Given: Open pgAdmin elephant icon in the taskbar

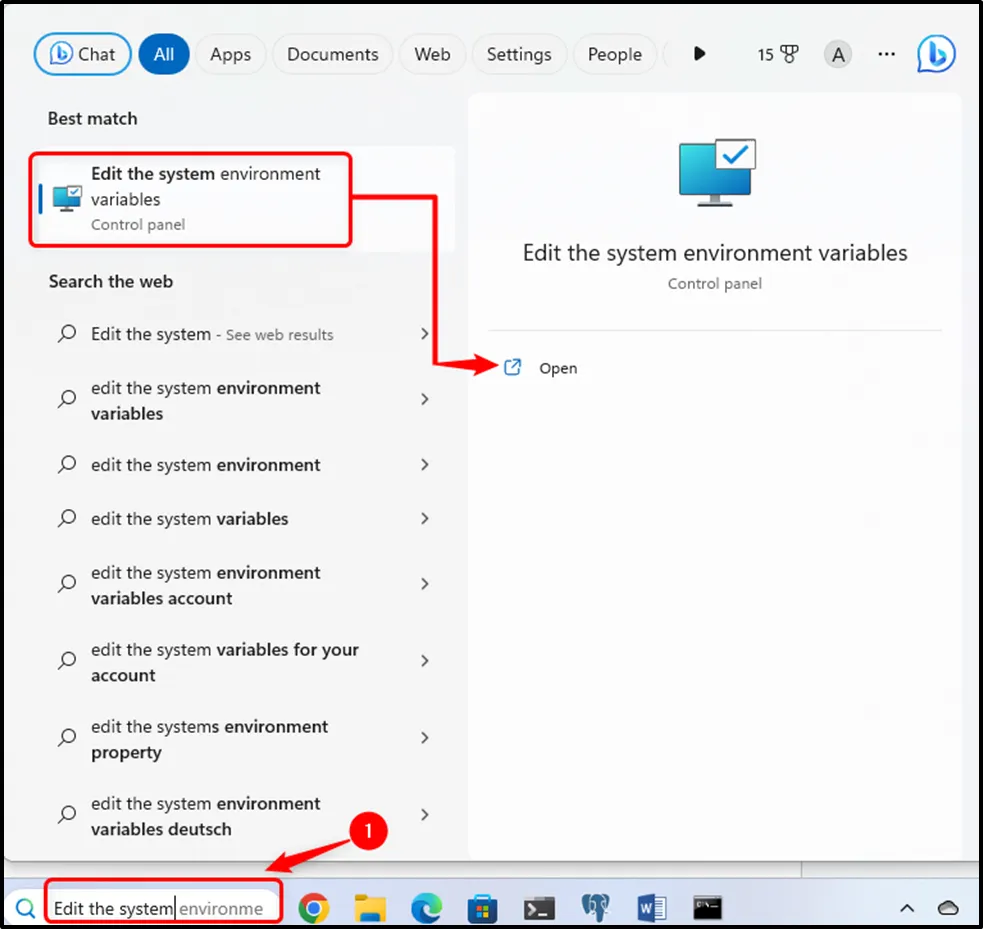Looking at the screenshot, I should 596,908.
